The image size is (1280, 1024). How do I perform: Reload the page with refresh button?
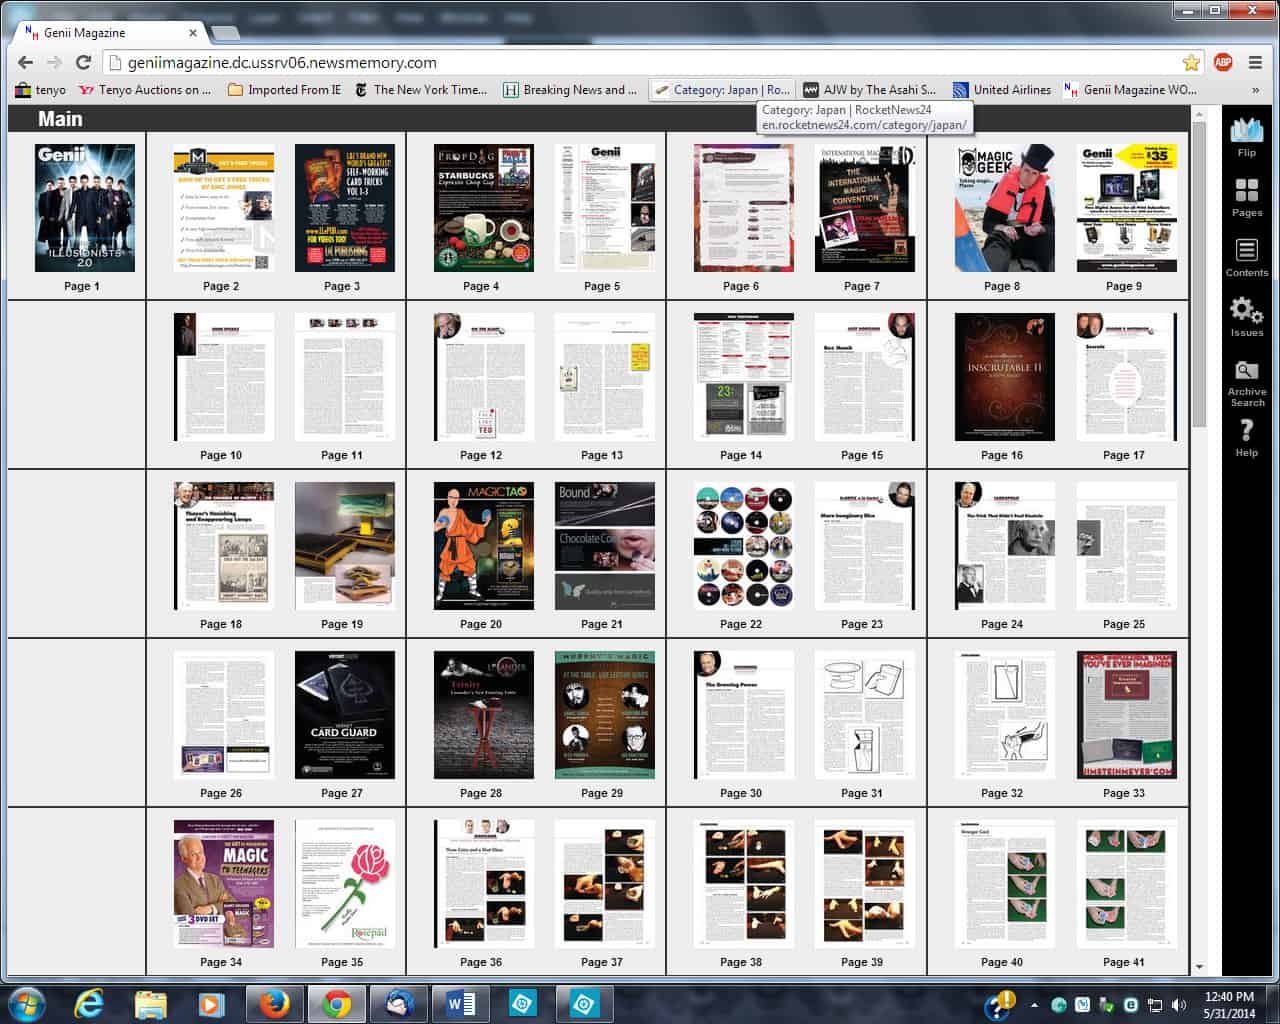[x=84, y=62]
